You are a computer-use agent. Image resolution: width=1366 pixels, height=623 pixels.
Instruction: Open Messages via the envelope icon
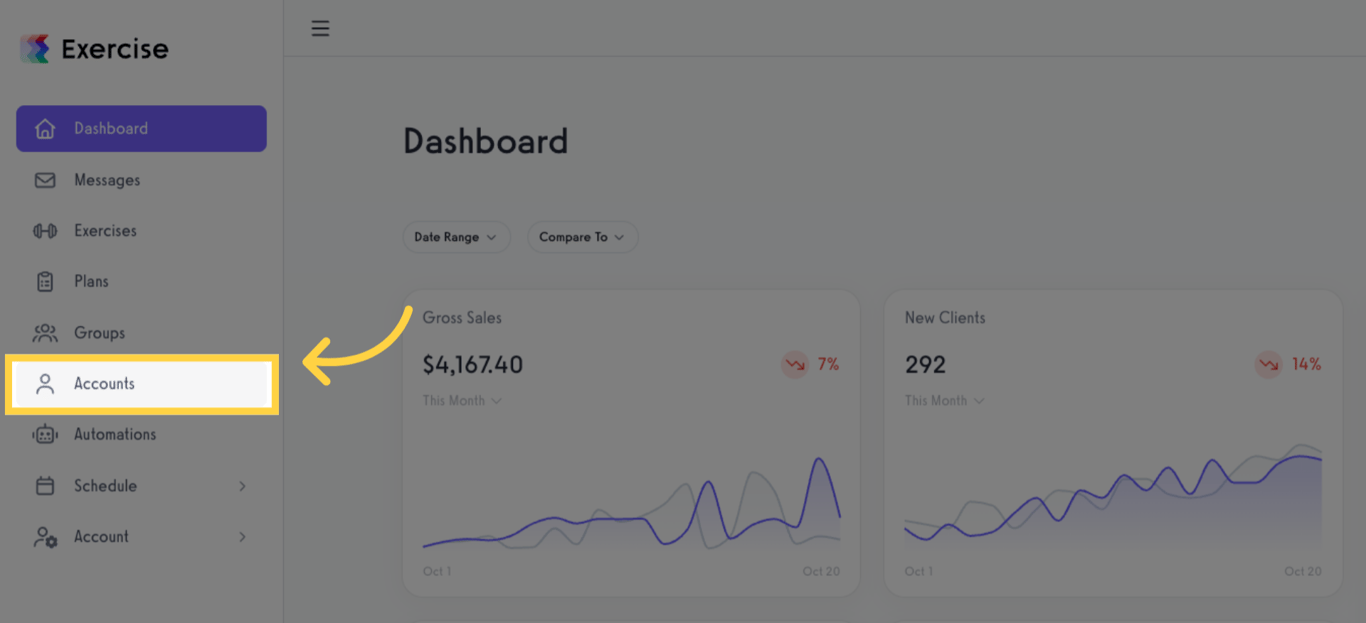[x=45, y=180]
